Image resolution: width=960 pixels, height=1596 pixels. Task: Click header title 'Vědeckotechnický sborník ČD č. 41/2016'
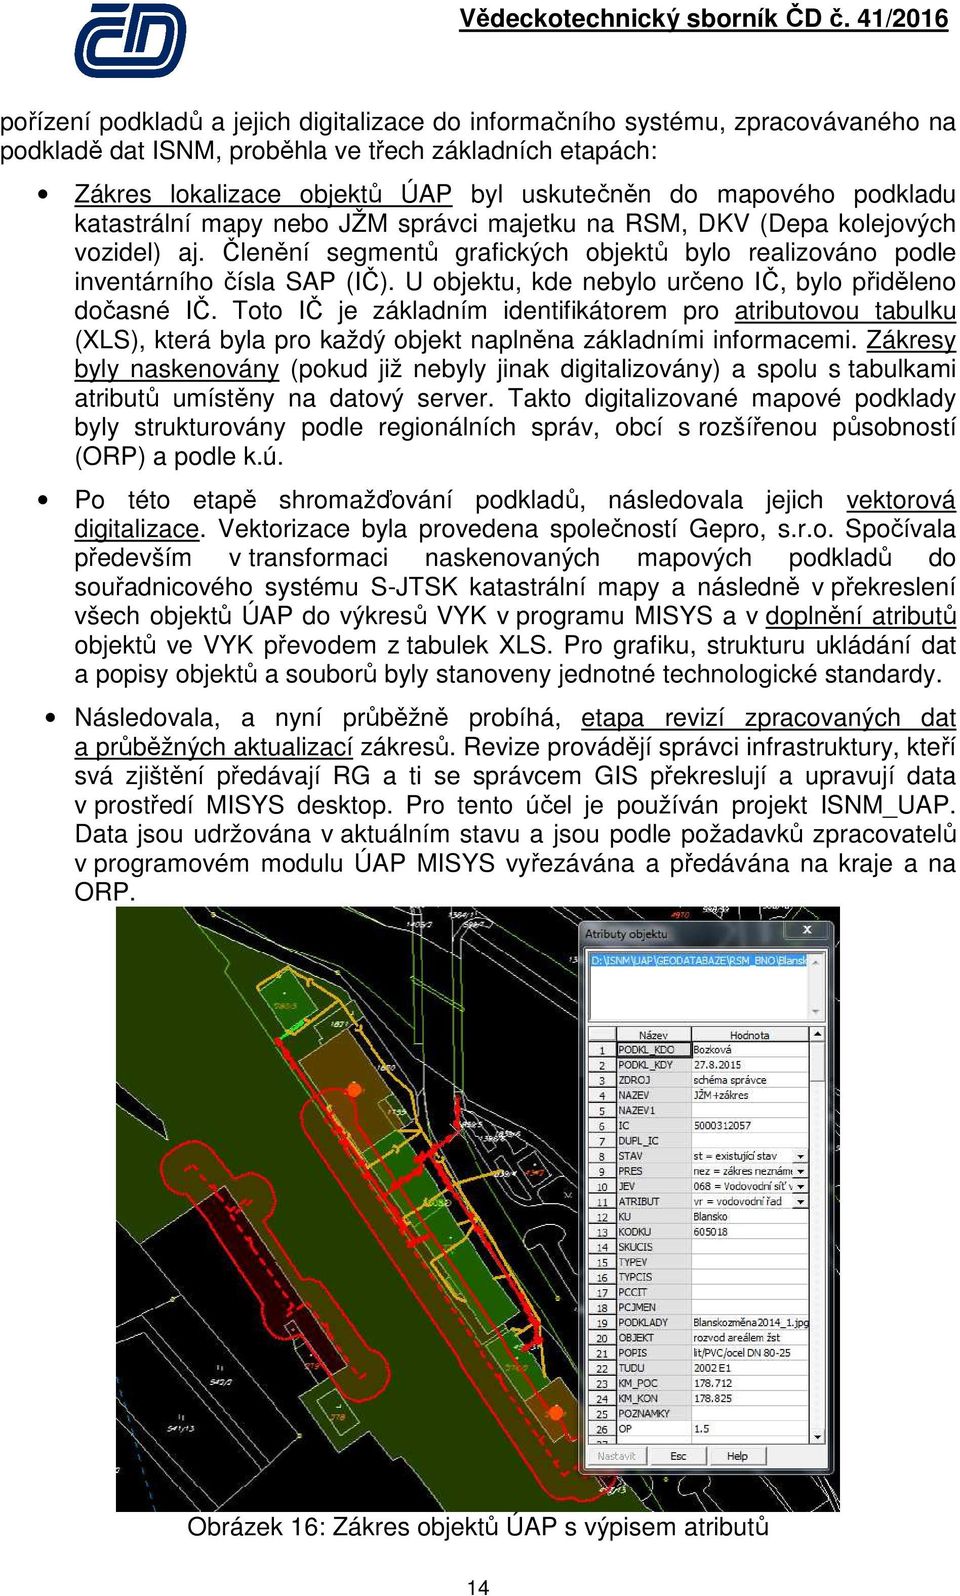(x=704, y=18)
